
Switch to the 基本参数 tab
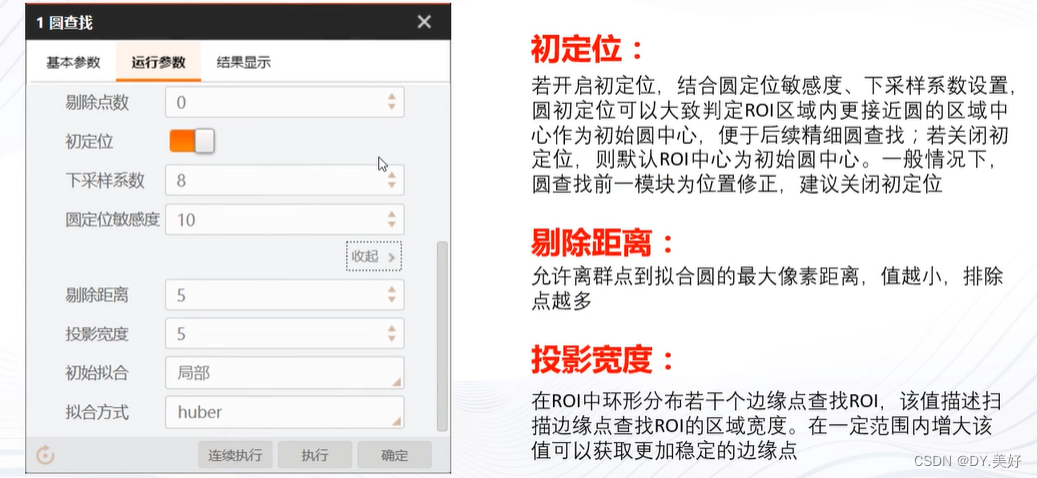coord(73,63)
